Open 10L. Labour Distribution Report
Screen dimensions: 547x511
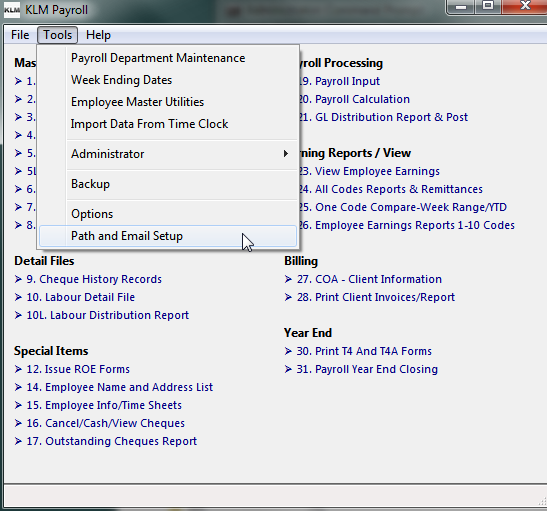(x=108, y=315)
